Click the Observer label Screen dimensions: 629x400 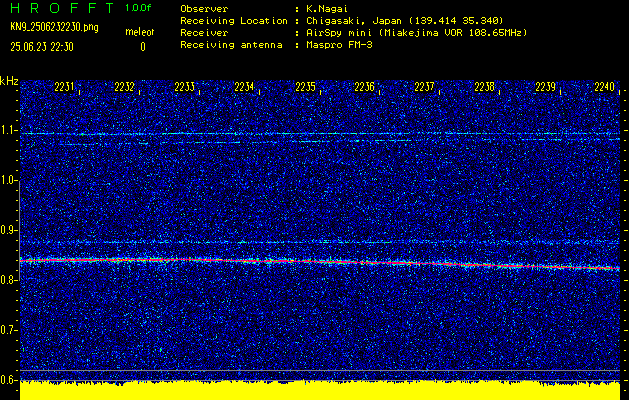[204, 8]
